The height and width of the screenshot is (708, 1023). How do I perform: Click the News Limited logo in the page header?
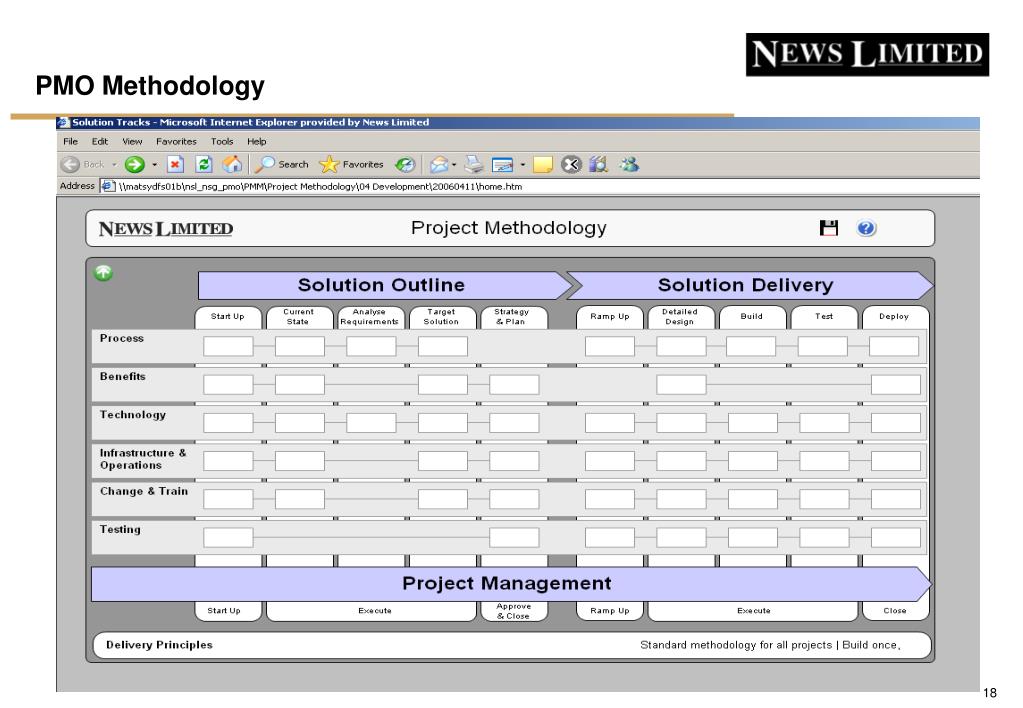166,228
